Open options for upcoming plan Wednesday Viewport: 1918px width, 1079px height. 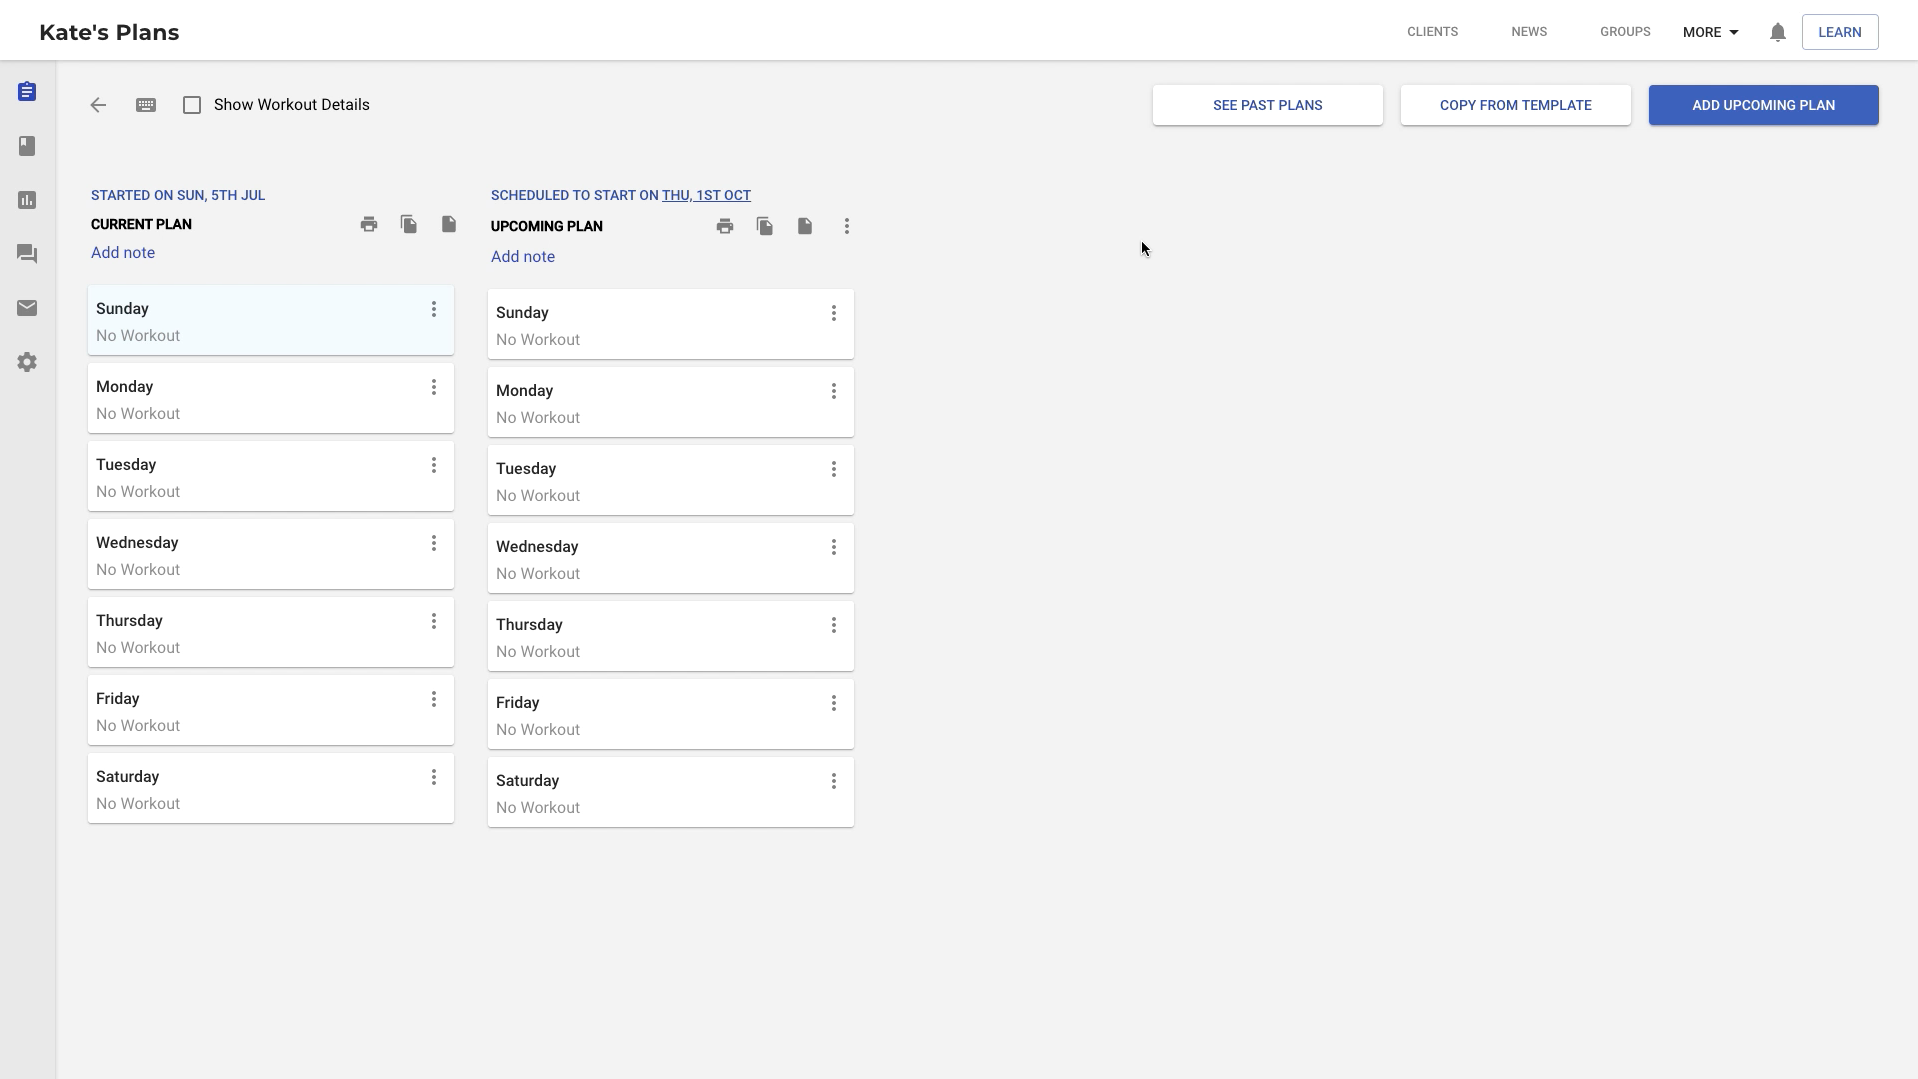point(834,547)
